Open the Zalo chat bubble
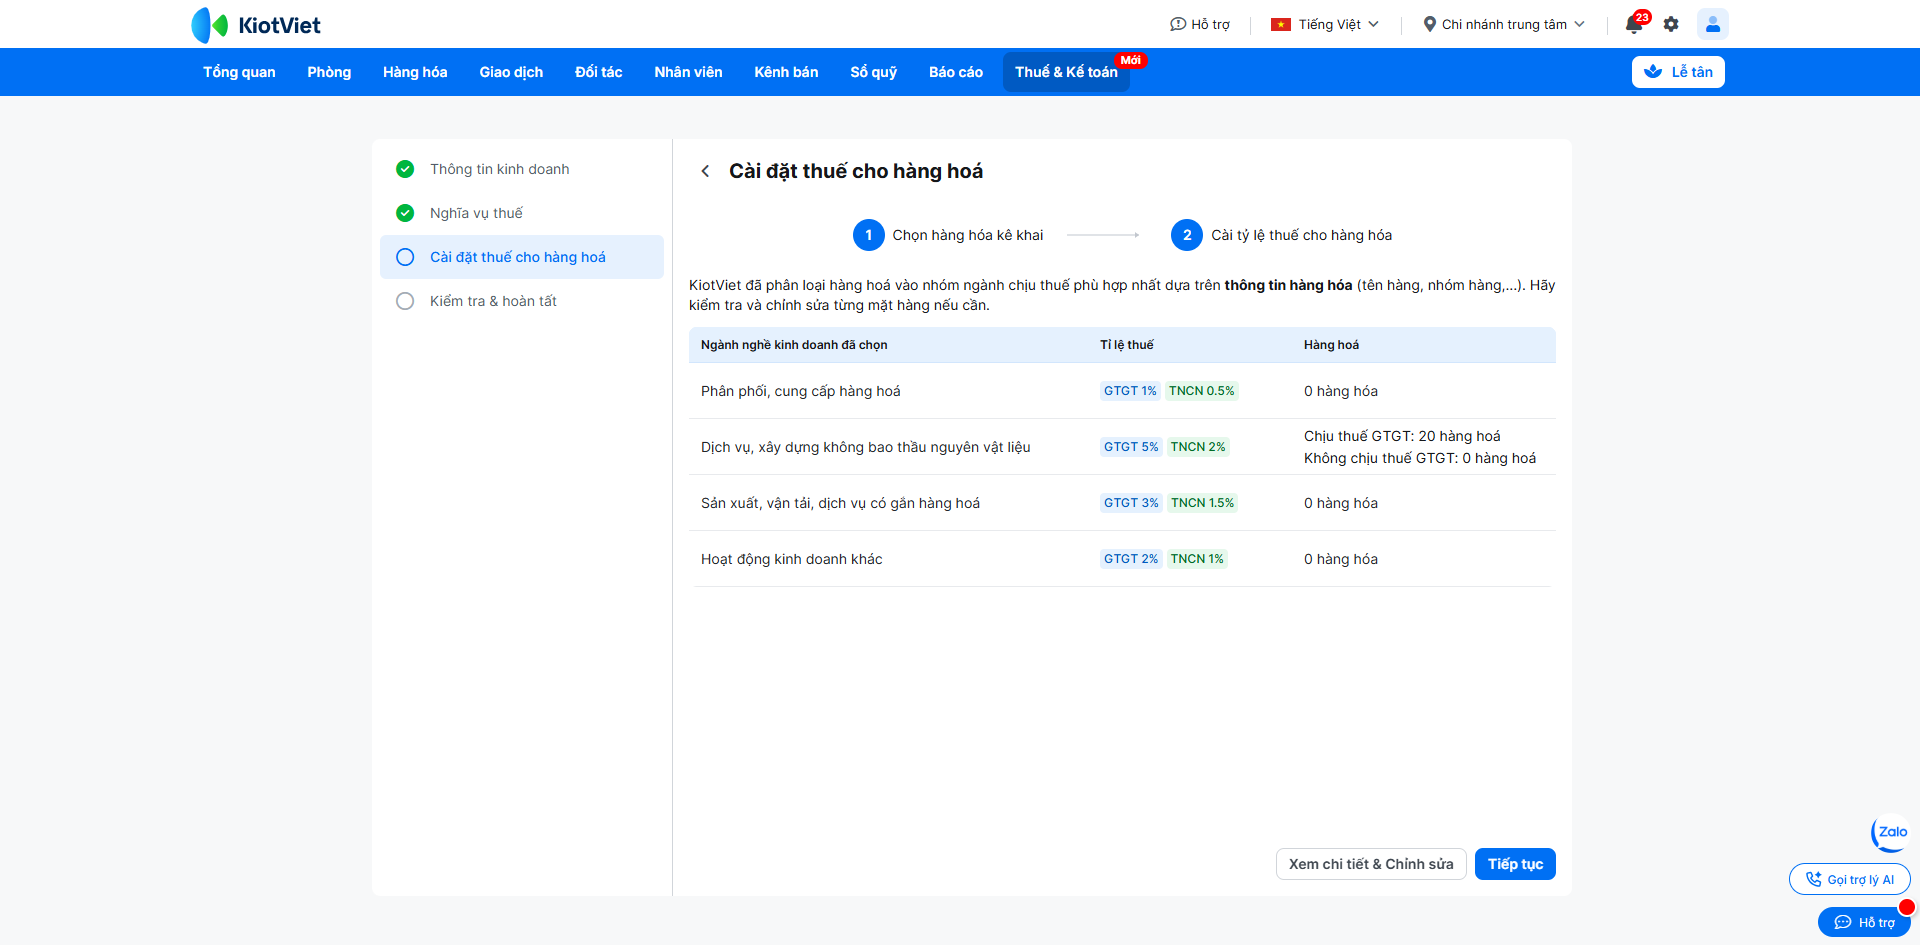This screenshot has width=1920, height=945. 1890,832
